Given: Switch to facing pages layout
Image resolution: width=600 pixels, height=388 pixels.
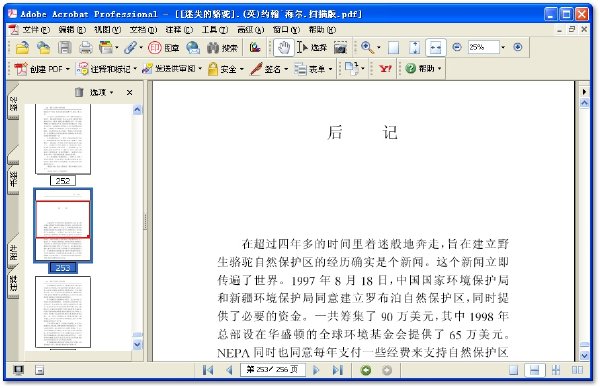Looking at the screenshot, I should (x=577, y=370).
